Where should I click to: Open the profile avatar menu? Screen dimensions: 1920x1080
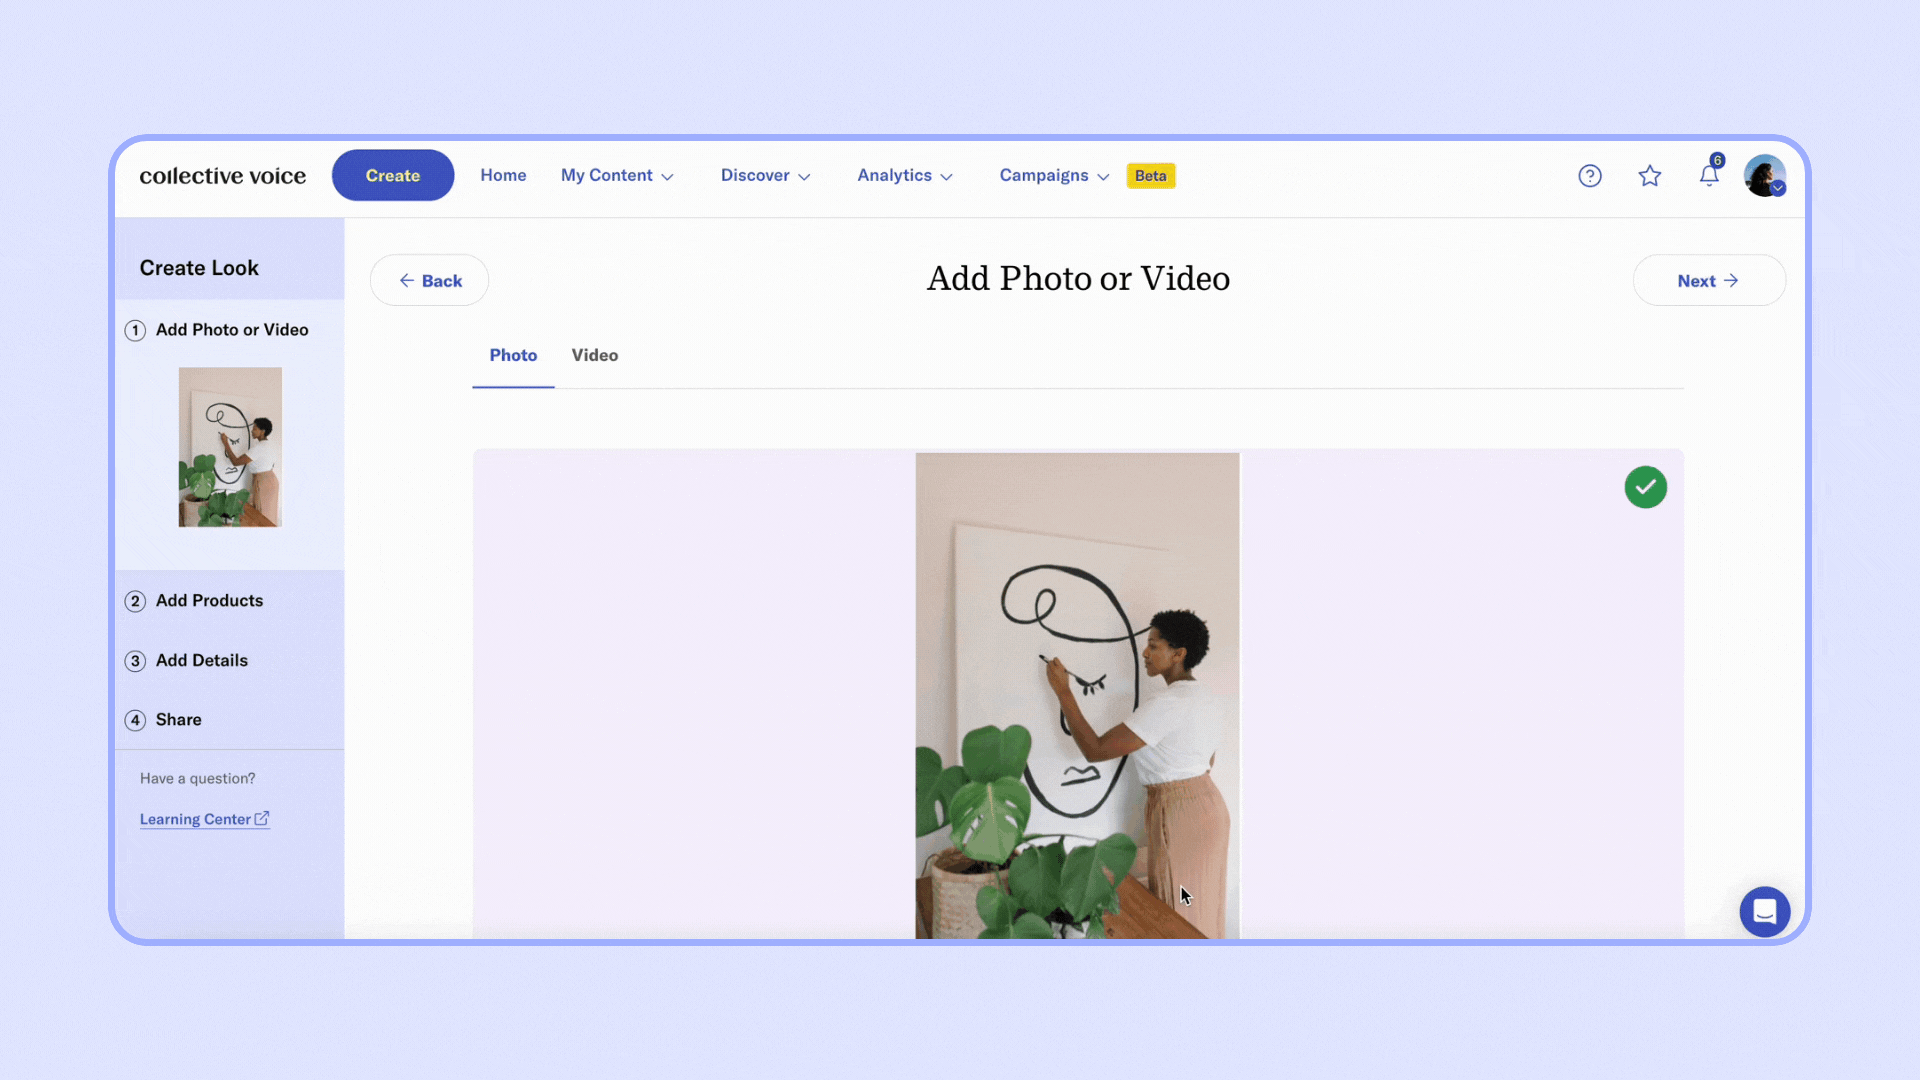[x=1765, y=176]
